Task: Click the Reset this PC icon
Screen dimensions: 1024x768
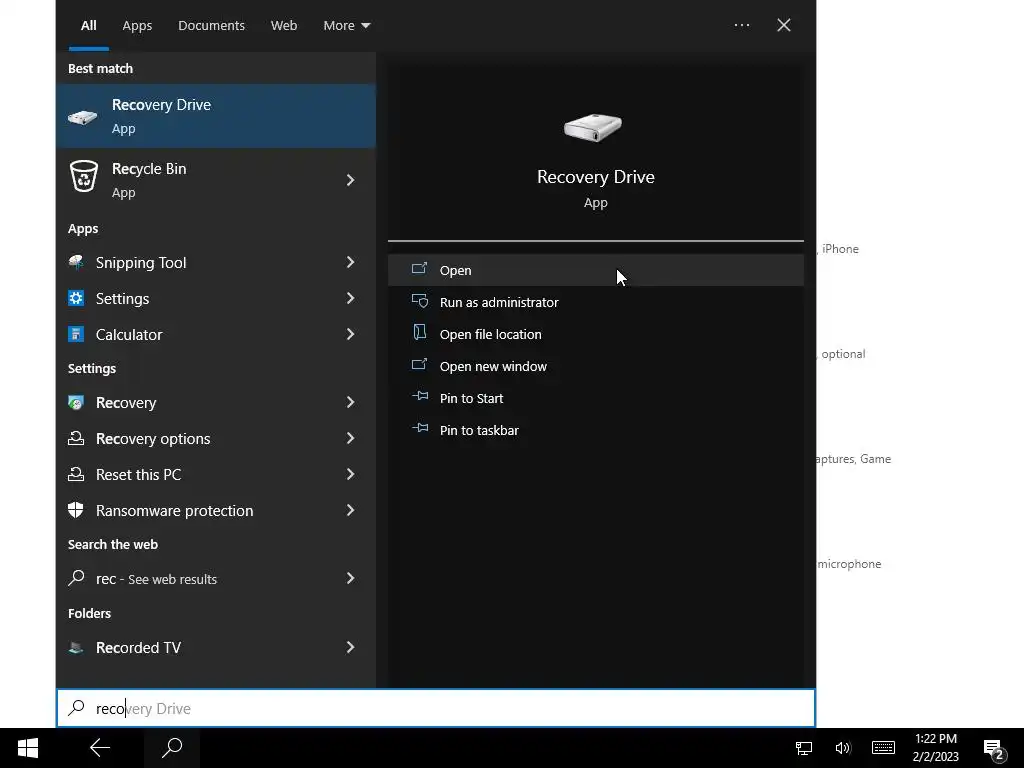Action: (x=76, y=474)
